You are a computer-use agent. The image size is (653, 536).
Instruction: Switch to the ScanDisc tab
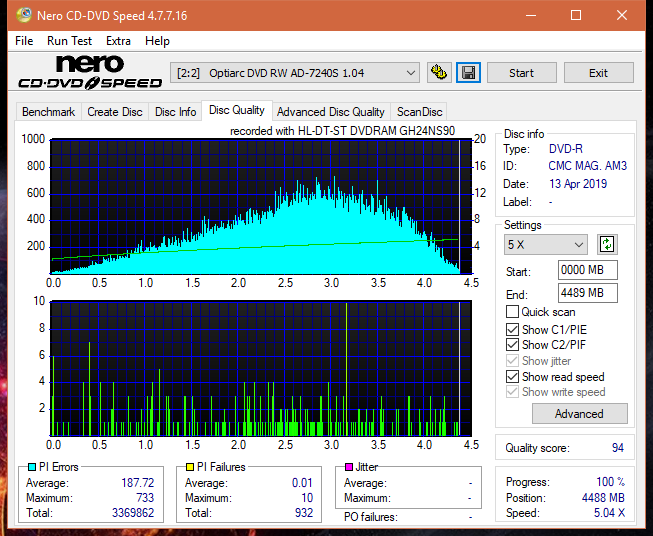coord(419,112)
